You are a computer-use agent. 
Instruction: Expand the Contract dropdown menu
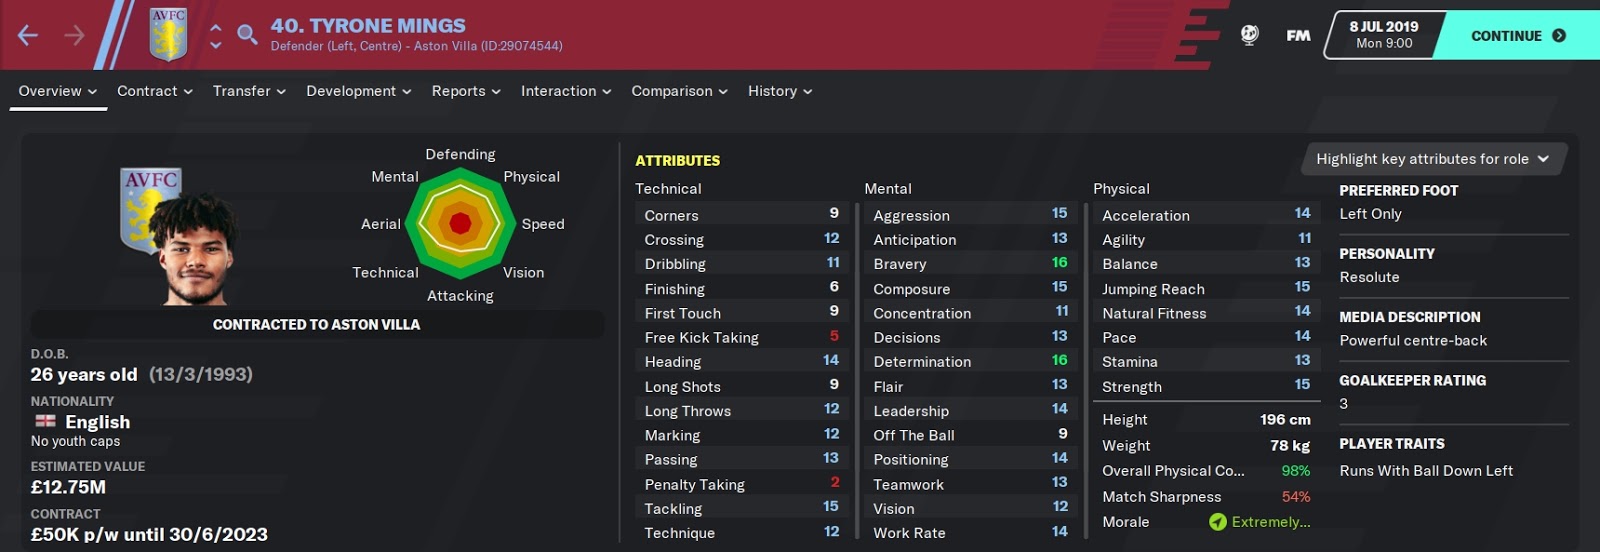pyautogui.click(x=155, y=91)
